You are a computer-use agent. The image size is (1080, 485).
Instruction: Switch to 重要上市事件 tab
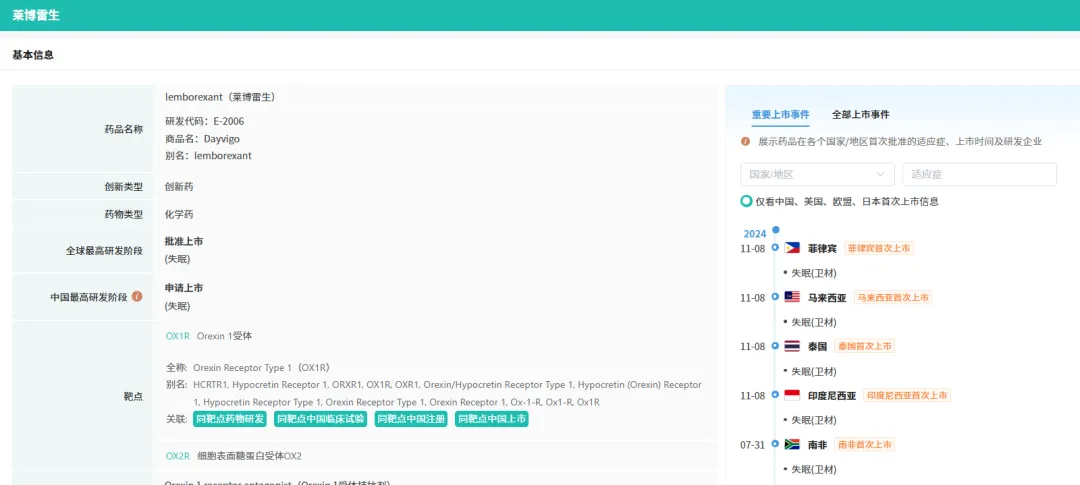point(780,114)
